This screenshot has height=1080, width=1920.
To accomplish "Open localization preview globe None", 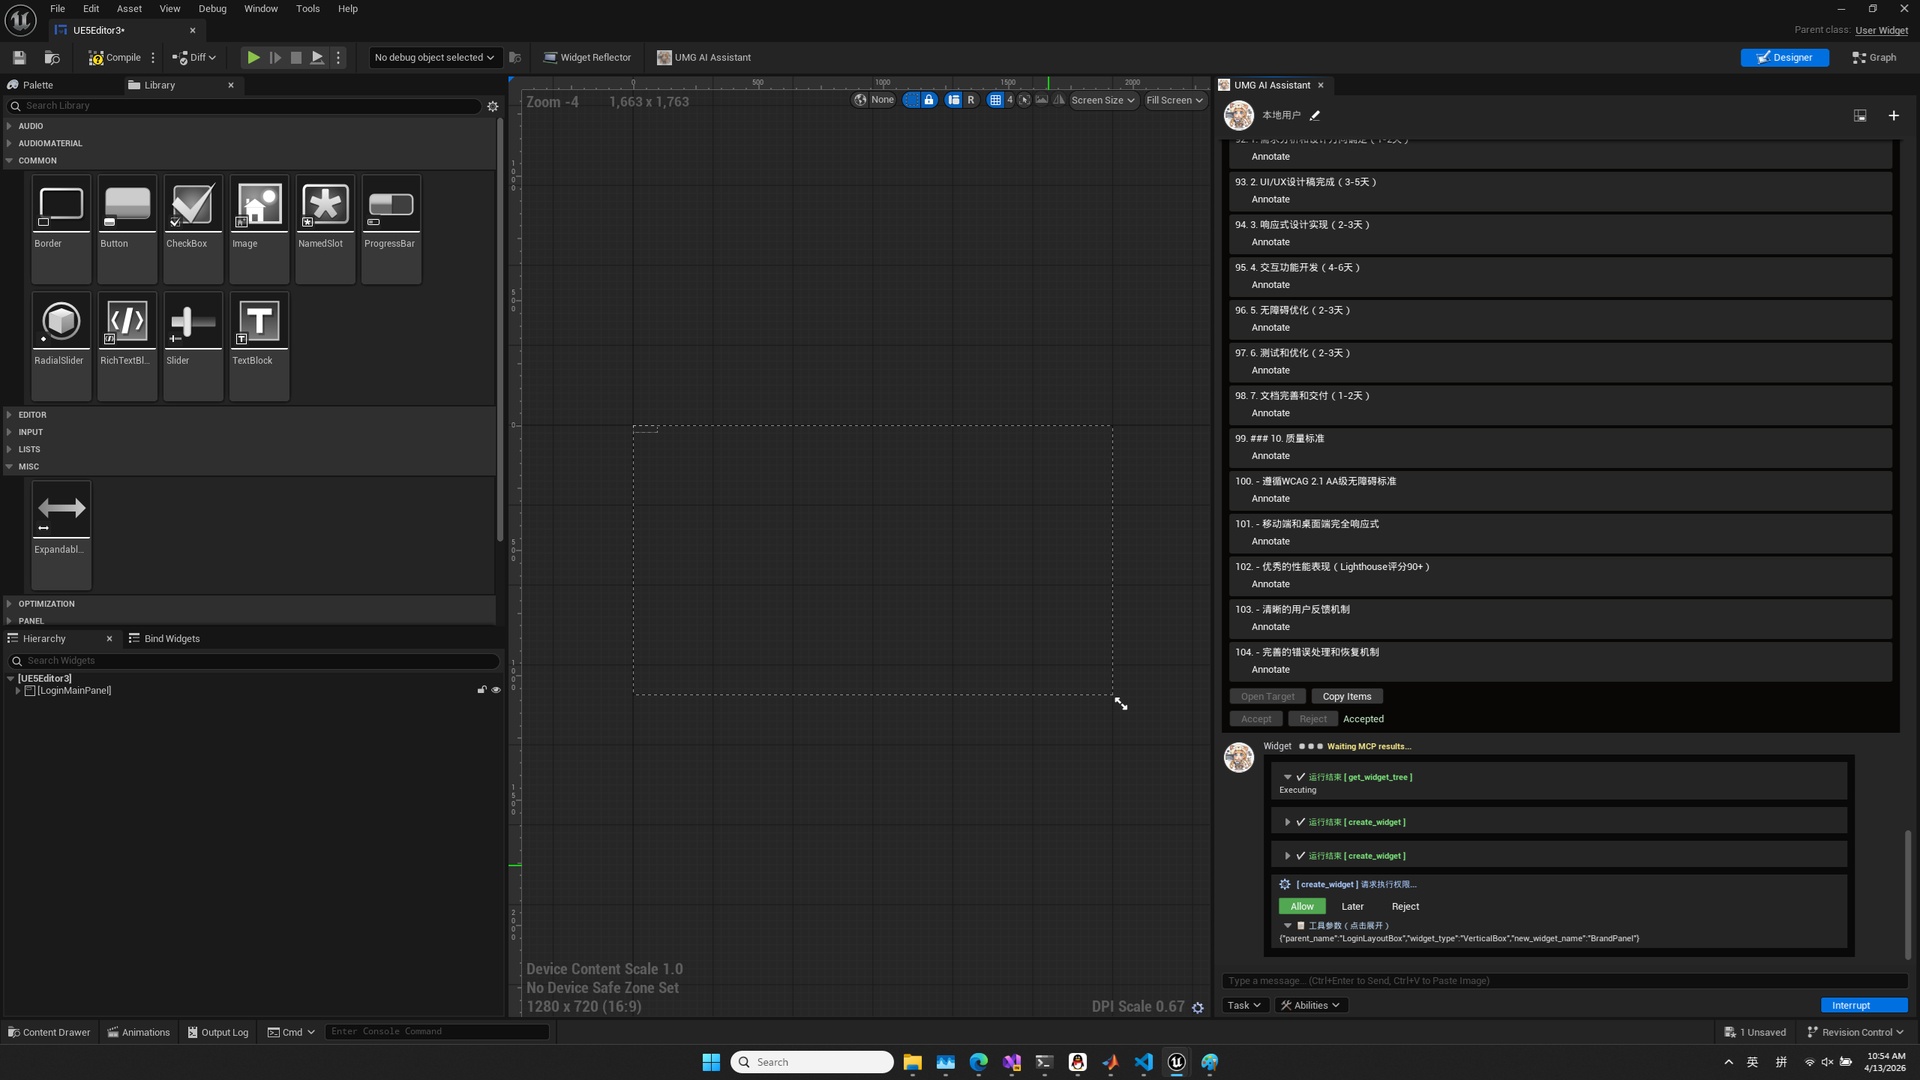I will click(x=873, y=100).
